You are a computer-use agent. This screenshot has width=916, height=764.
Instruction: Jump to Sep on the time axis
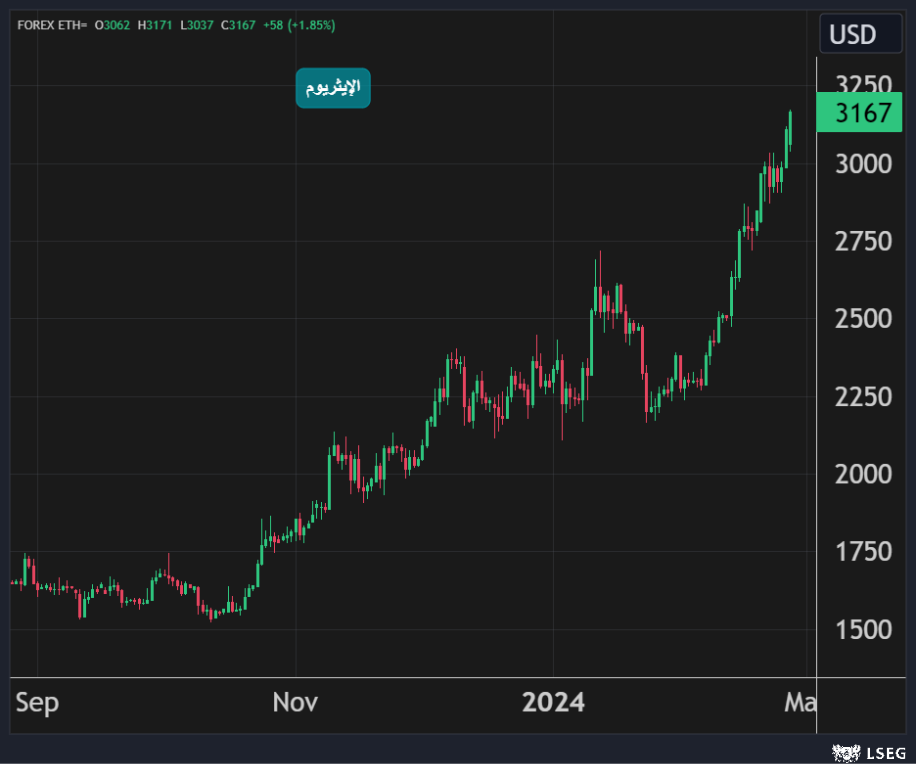pos(37,703)
